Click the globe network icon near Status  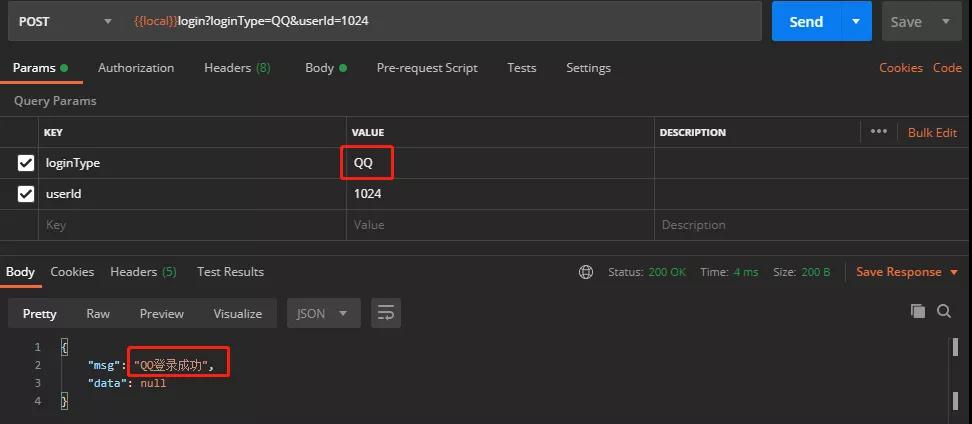(x=586, y=272)
